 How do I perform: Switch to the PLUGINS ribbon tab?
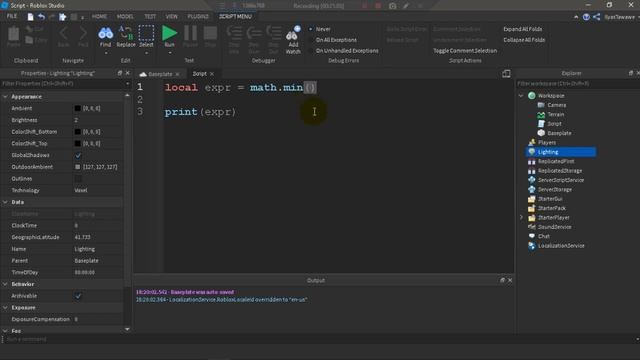point(198,16)
